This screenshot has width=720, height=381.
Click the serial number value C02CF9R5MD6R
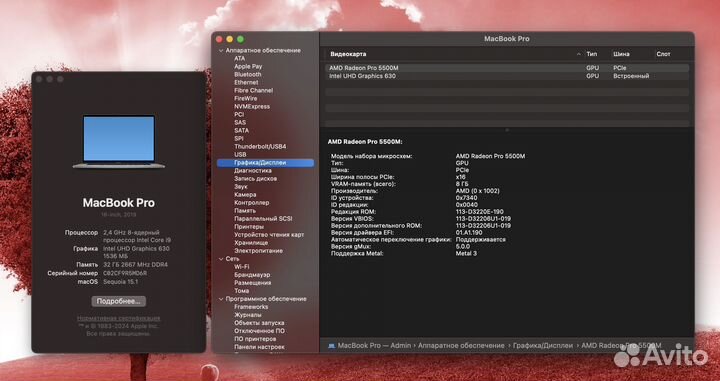pyautogui.click(x=125, y=273)
